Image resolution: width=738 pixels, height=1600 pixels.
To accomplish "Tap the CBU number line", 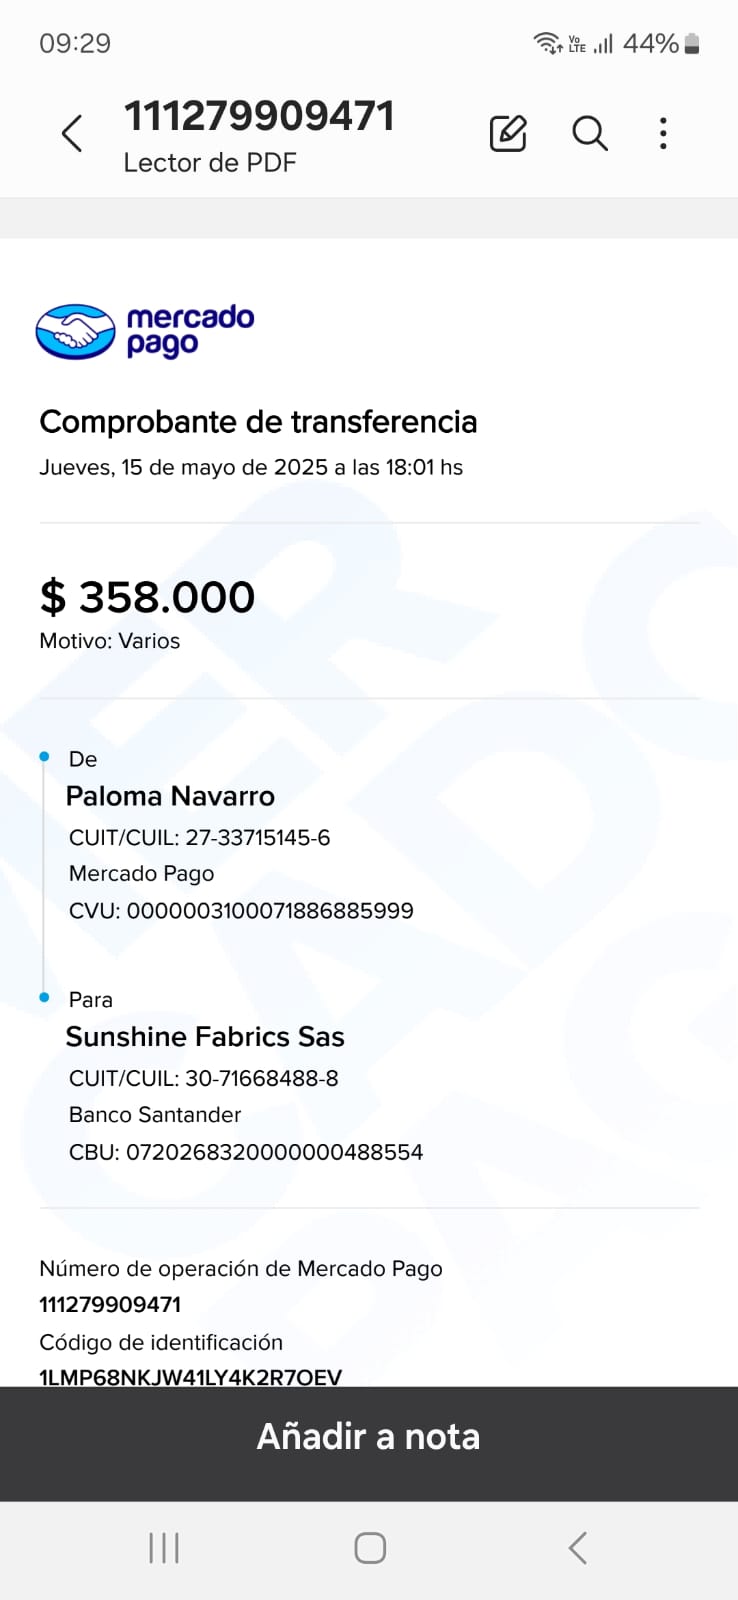I will coord(246,1152).
